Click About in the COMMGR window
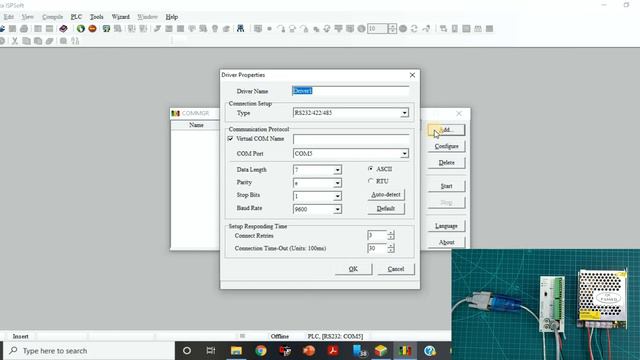The width and height of the screenshot is (640, 360). click(447, 242)
